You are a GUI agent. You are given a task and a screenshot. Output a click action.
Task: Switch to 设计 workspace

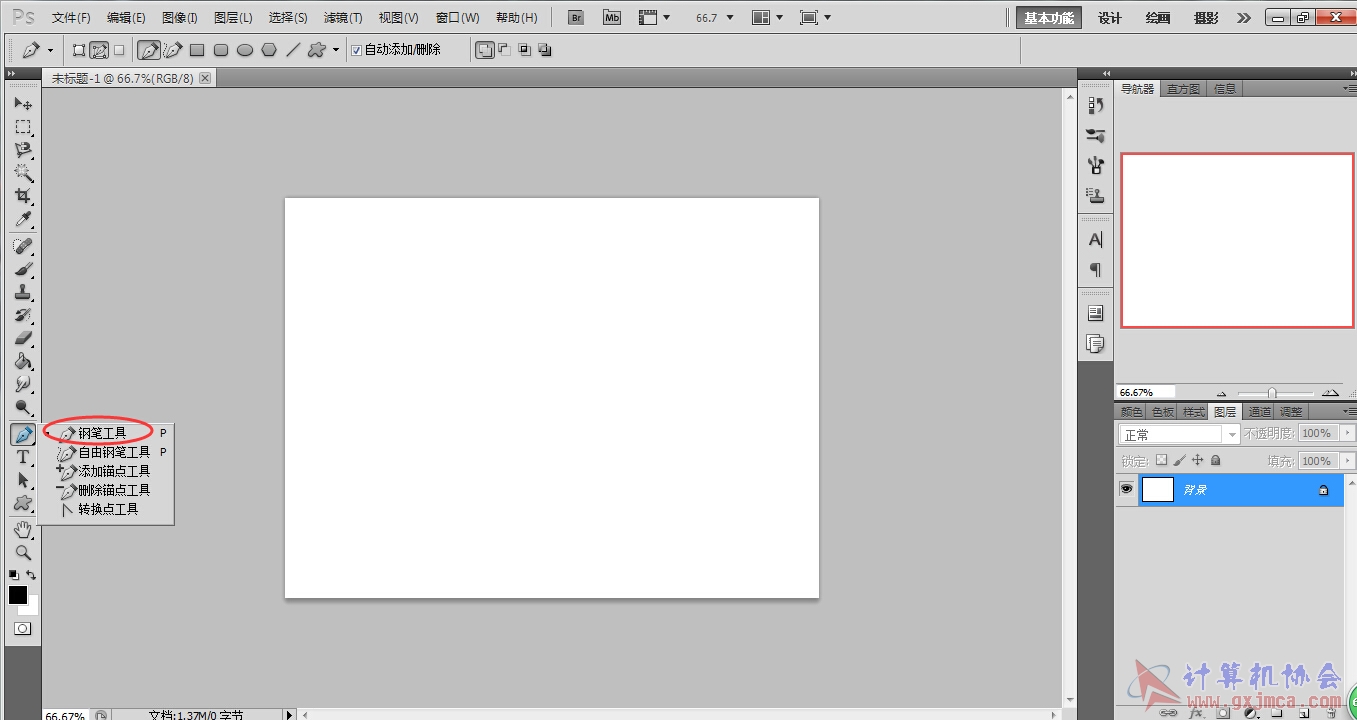pyautogui.click(x=1110, y=18)
